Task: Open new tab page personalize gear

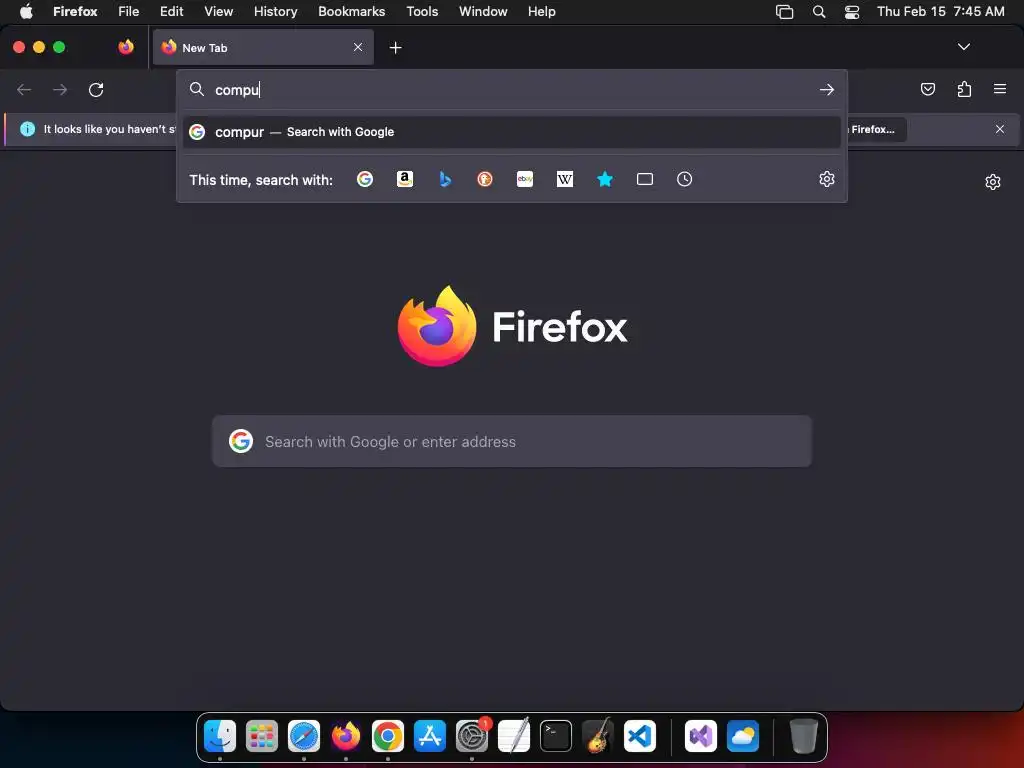Action: [993, 182]
